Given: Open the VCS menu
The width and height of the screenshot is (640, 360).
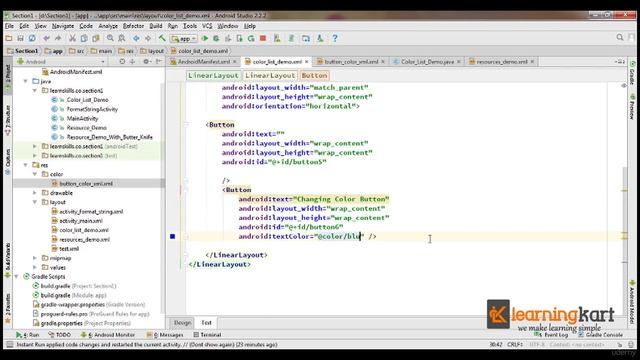Looking at the screenshot, I should pos(207,26).
